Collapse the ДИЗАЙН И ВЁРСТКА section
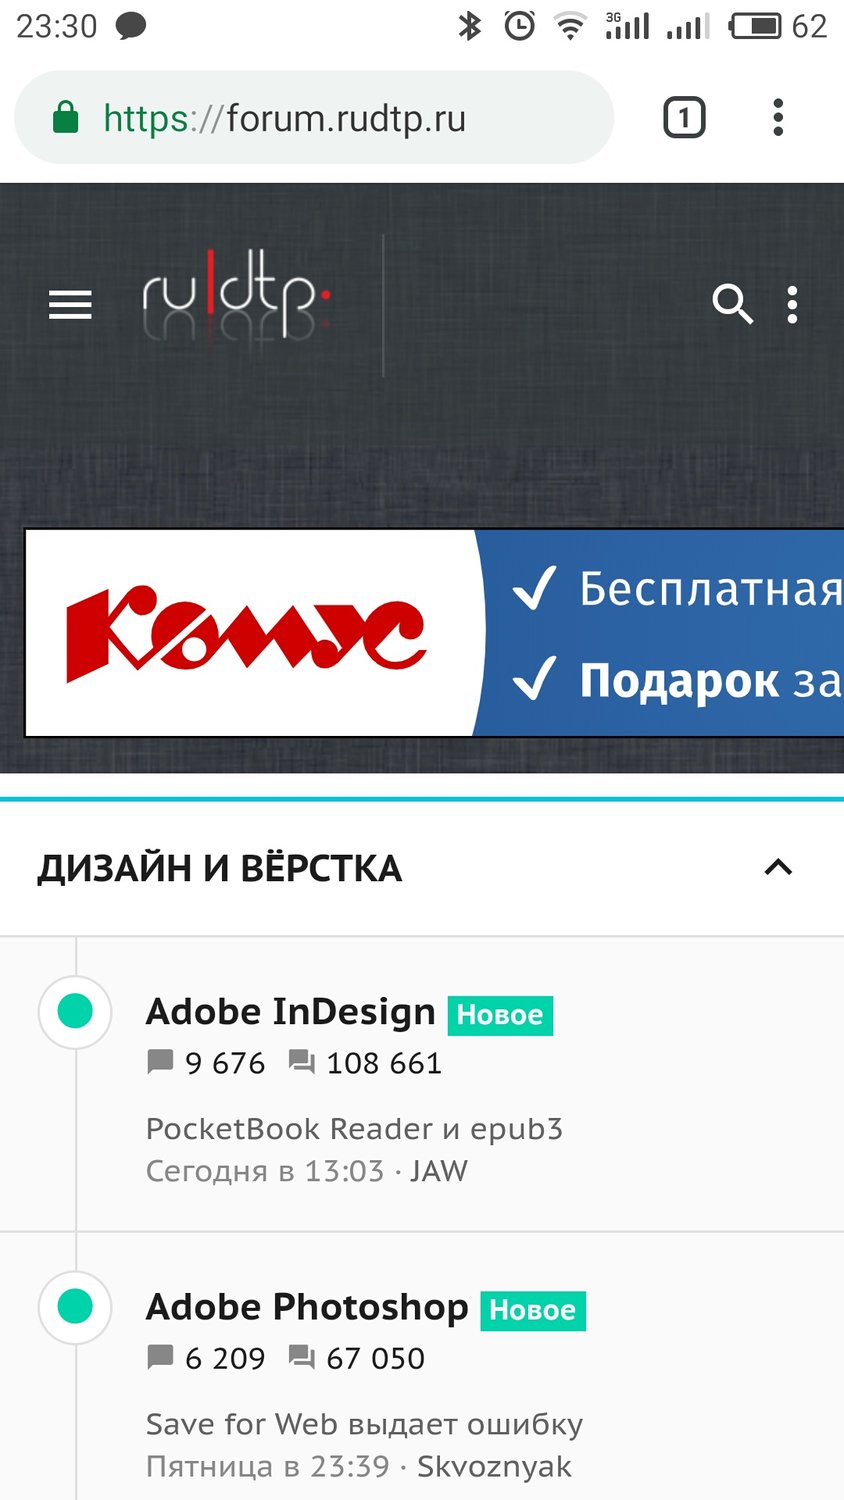The image size is (844, 1500). [x=778, y=867]
